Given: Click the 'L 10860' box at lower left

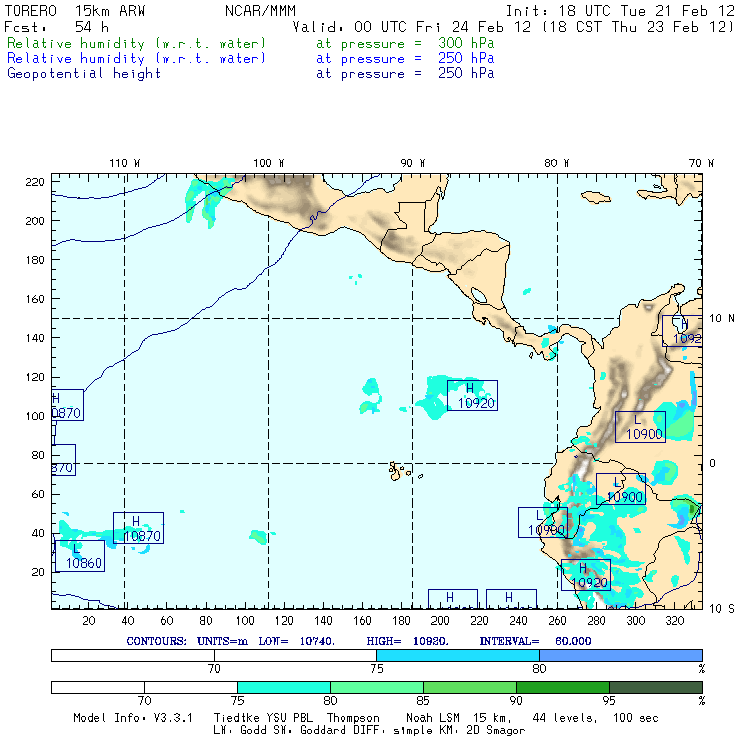Looking at the screenshot, I should coord(80,556).
